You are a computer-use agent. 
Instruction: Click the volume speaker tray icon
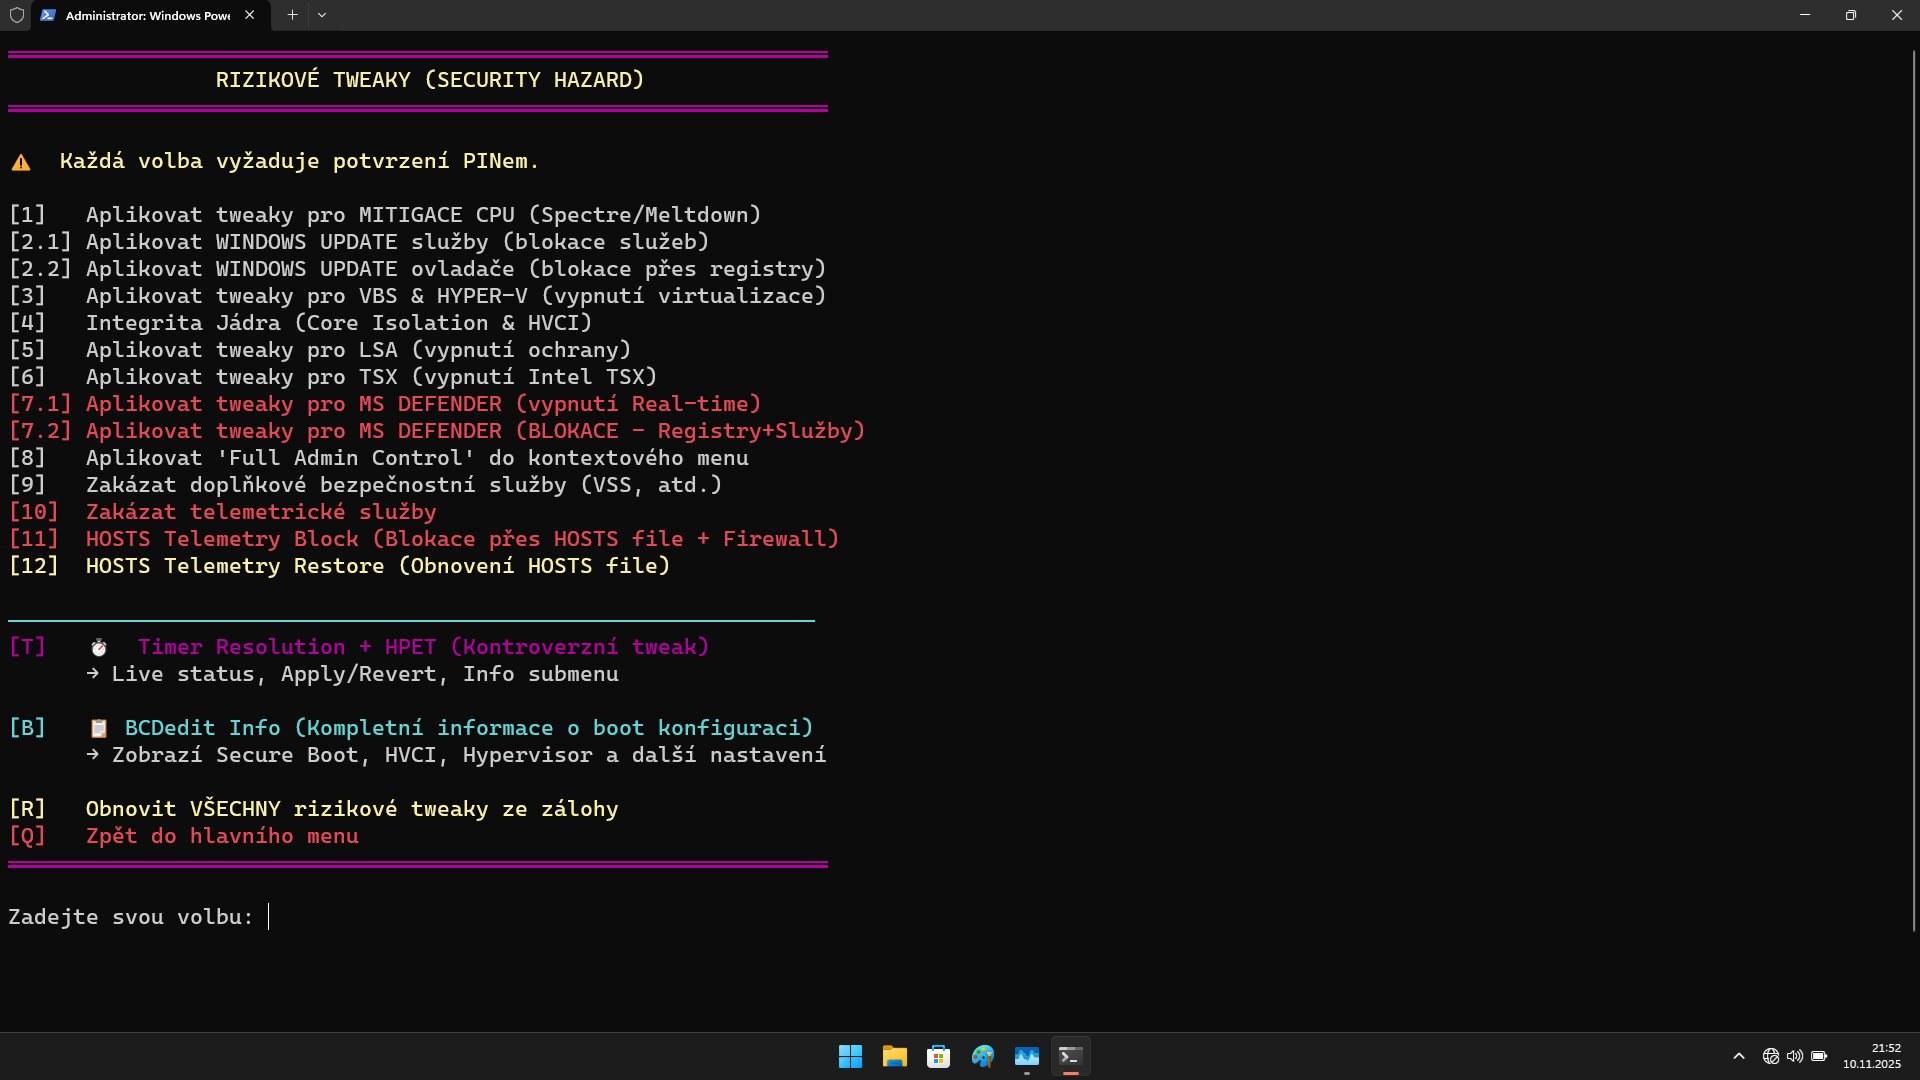(x=1794, y=1056)
